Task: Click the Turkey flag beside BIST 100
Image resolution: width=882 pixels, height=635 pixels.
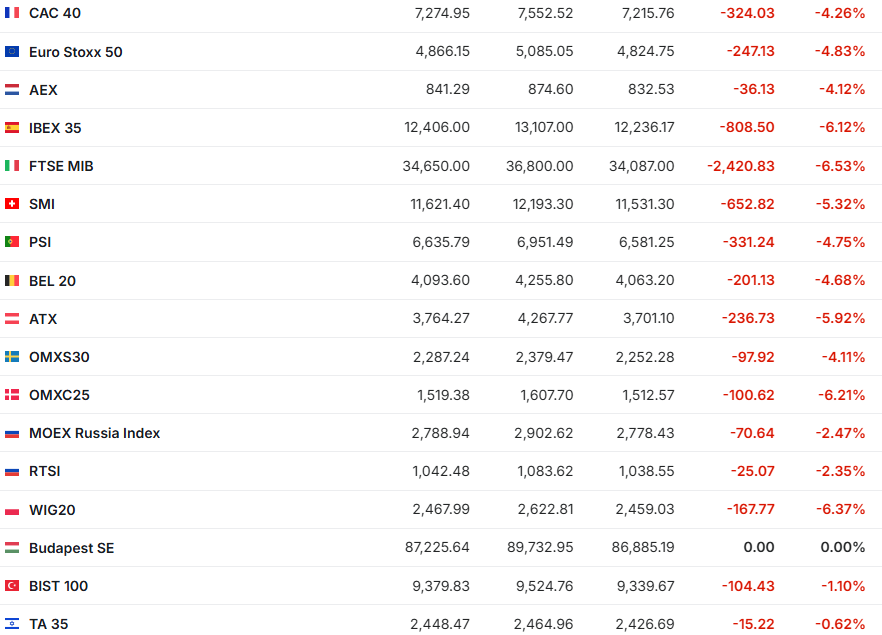Action: coord(12,586)
